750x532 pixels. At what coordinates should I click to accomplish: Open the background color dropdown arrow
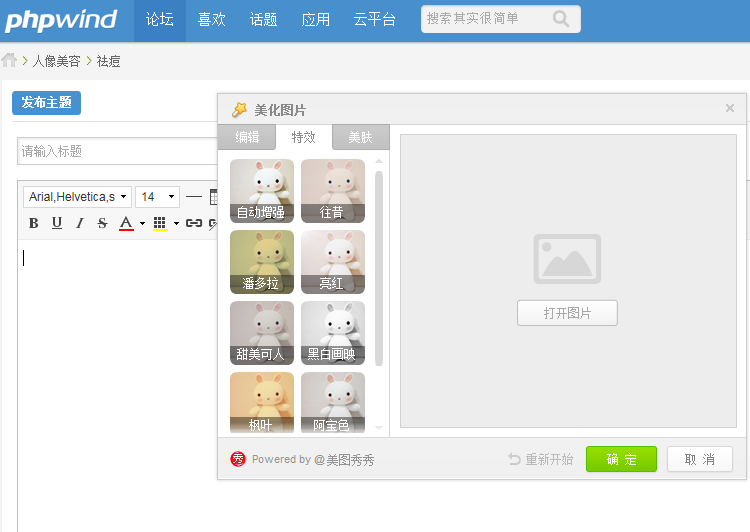click(176, 223)
